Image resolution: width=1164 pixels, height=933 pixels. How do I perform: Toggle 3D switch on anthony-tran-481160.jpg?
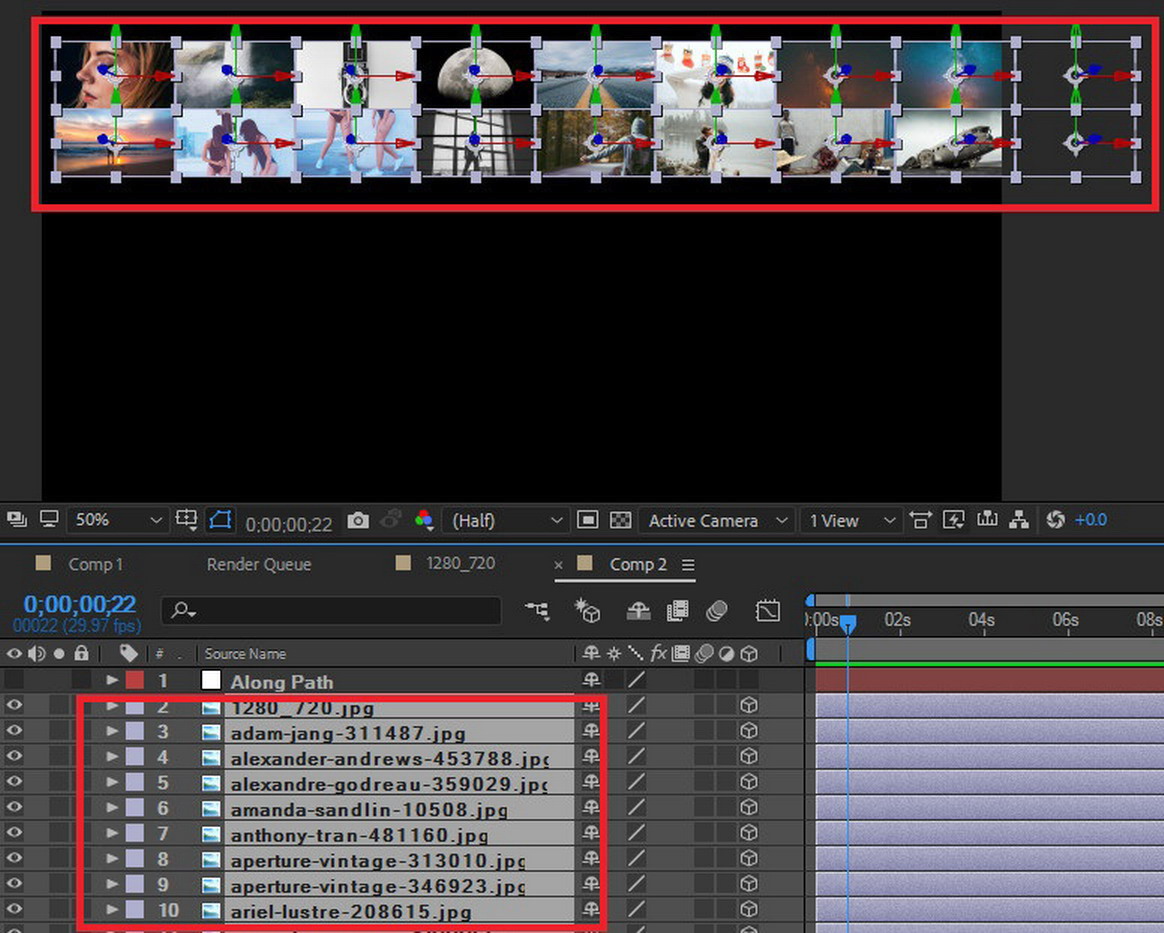tap(749, 833)
